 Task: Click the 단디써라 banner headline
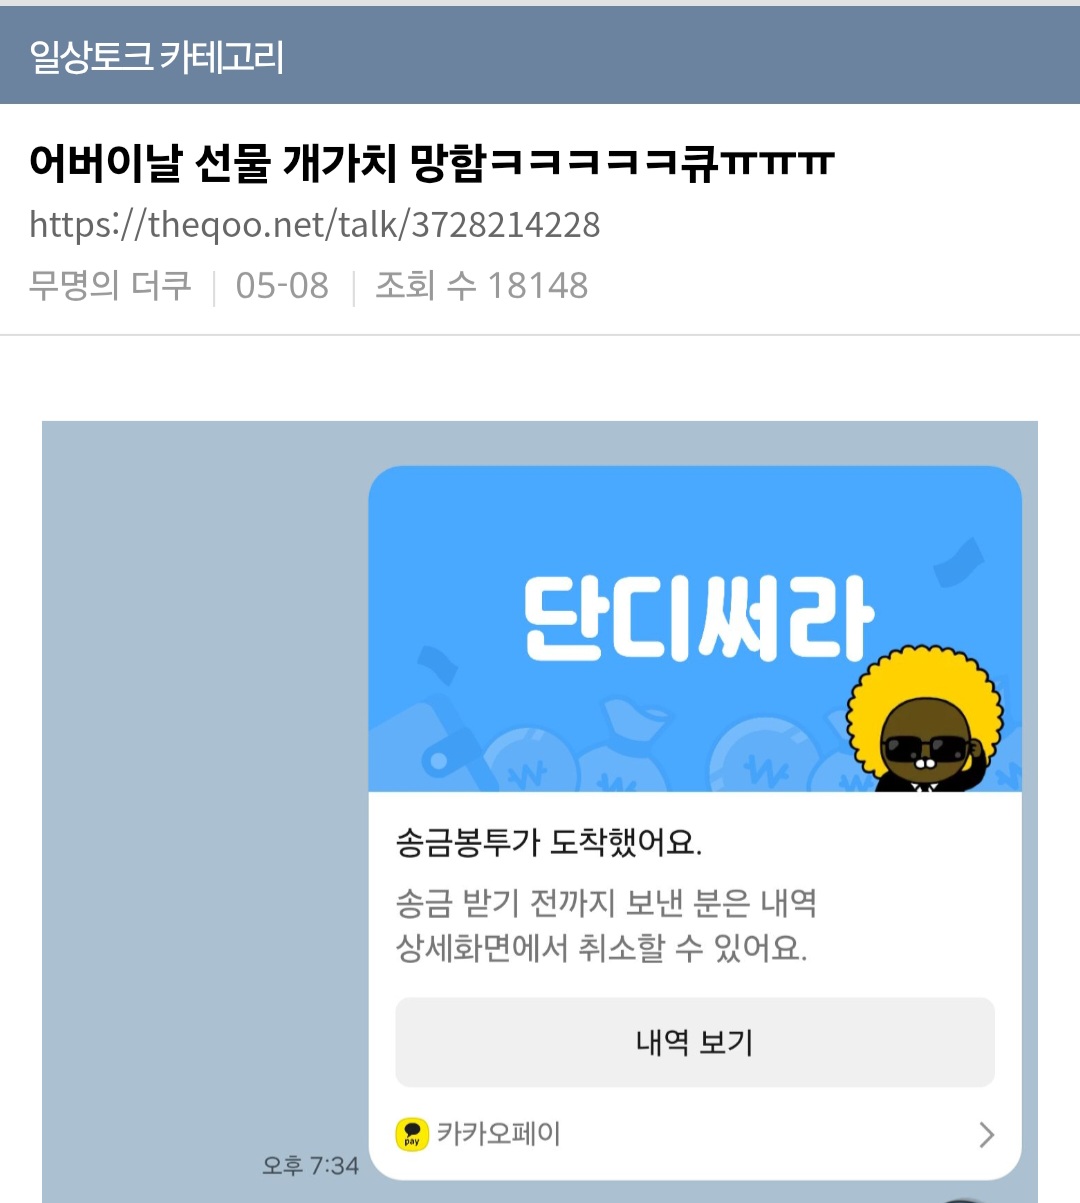699,619
